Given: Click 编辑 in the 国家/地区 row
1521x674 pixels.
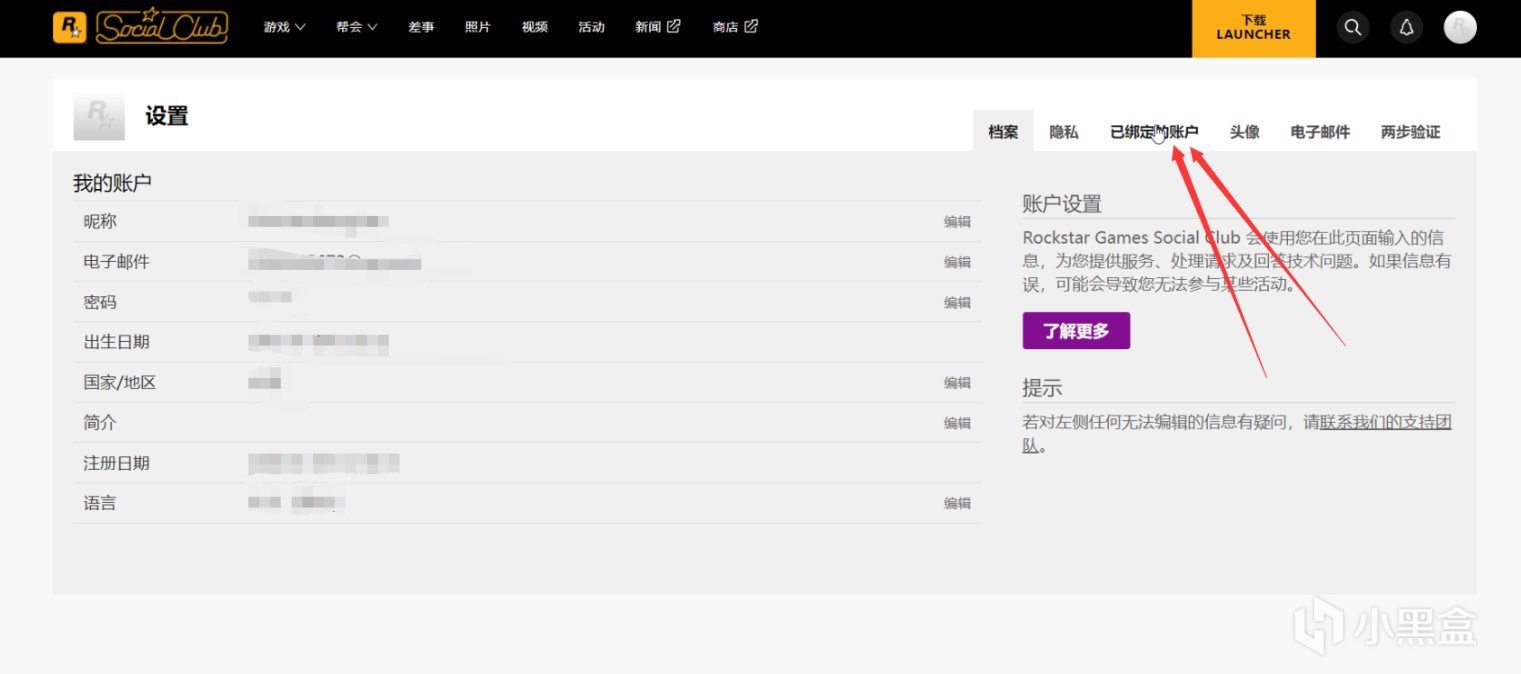Looking at the screenshot, I should (x=957, y=383).
